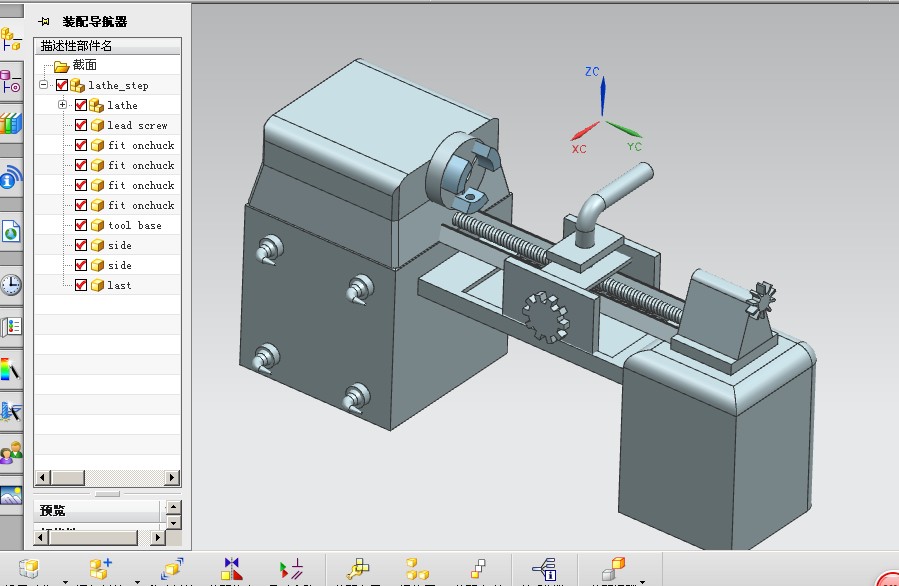Image resolution: width=899 pixels, height=586 pixels.
Task: Click the 描述性部件名 column header
Action: pos(107,46)
